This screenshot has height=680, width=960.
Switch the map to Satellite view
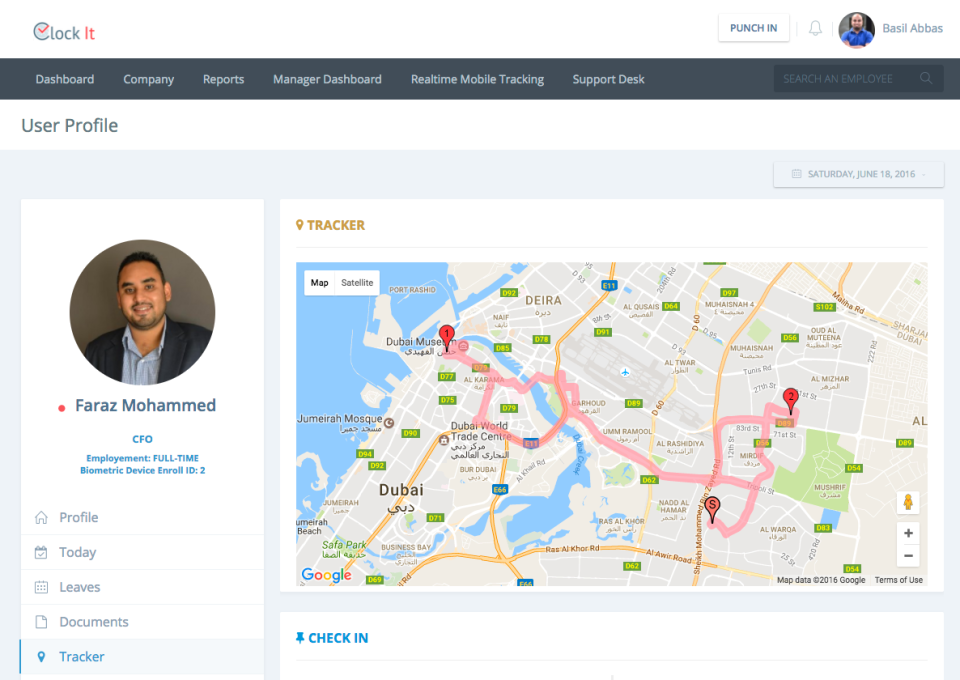[x=357, y=282]
